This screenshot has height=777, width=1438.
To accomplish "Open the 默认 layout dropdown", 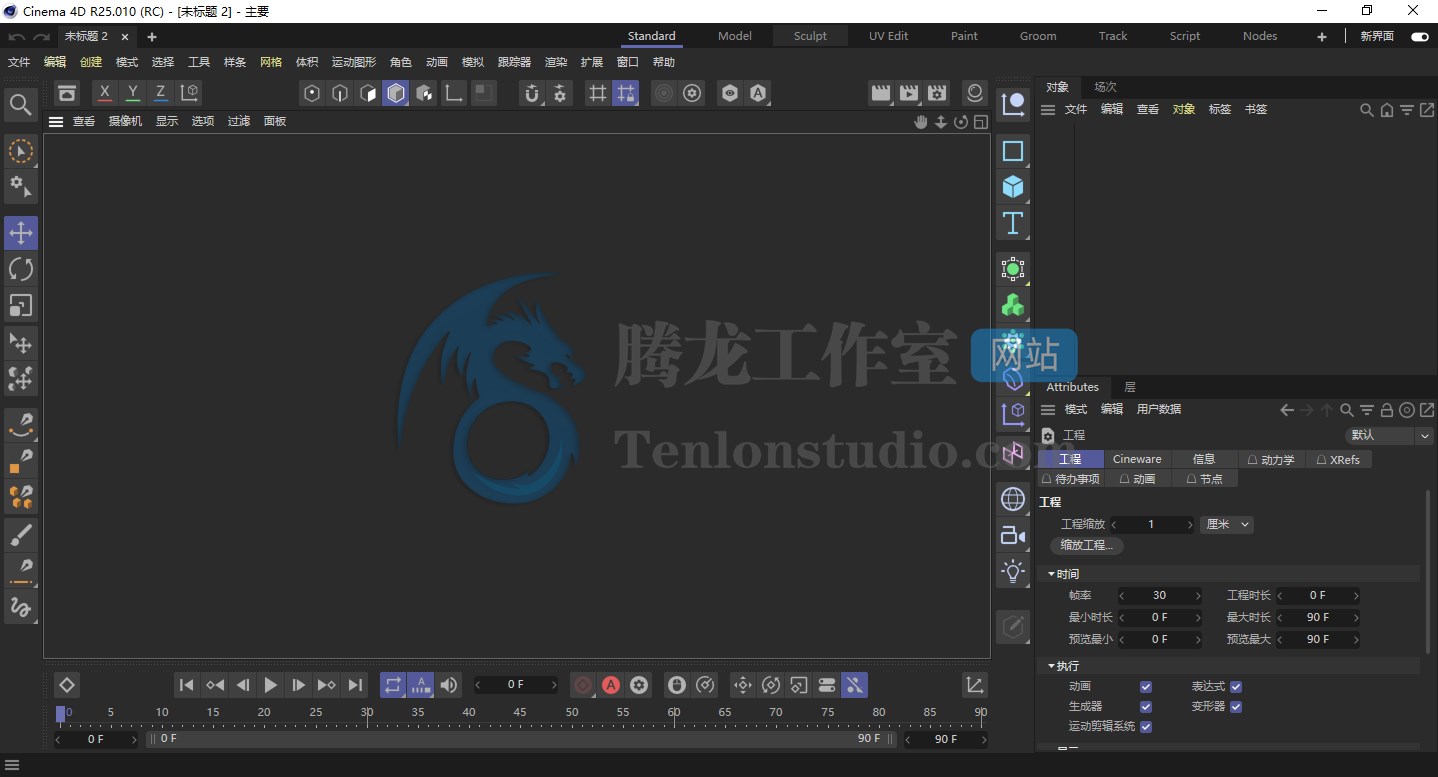I will point(1389,435).
